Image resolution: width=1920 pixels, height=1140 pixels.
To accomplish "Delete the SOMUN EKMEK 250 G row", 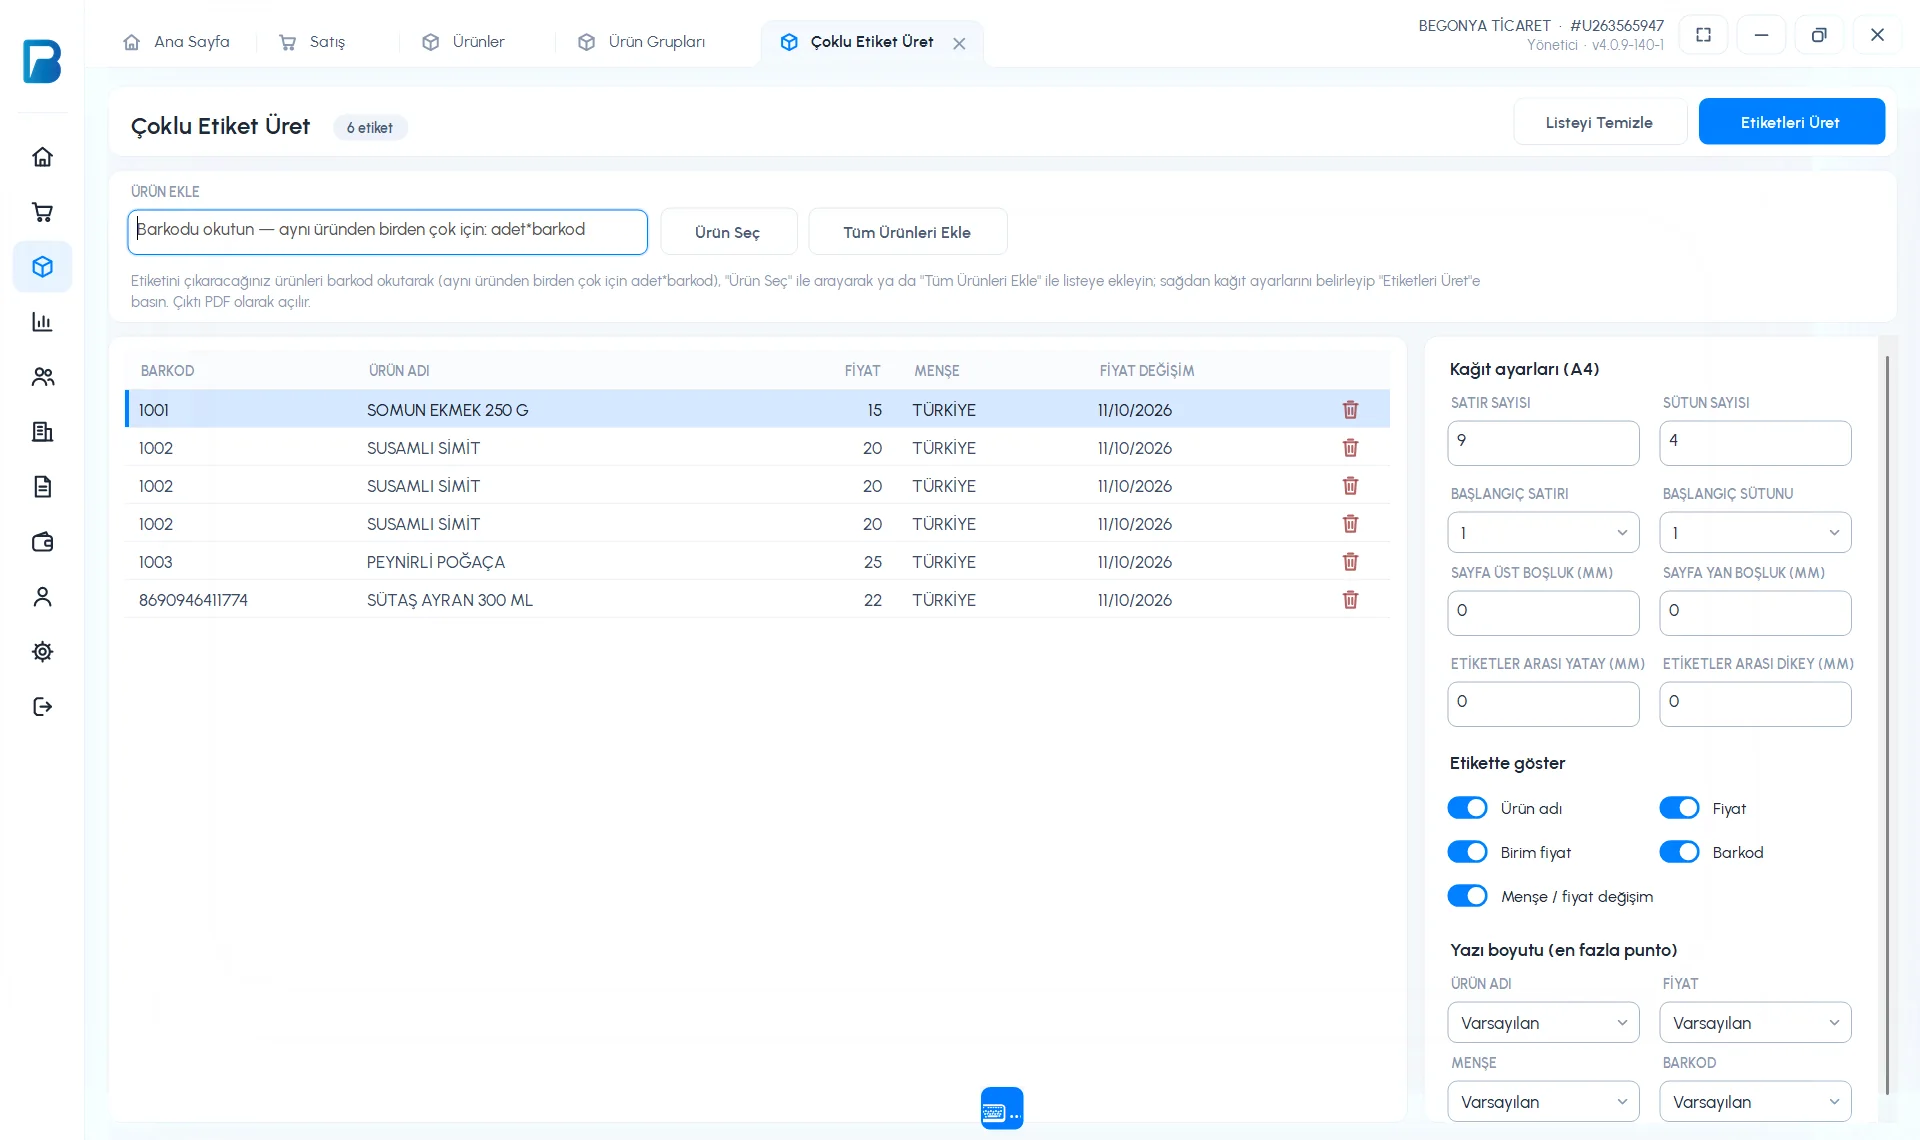I will pos(1350,410).
